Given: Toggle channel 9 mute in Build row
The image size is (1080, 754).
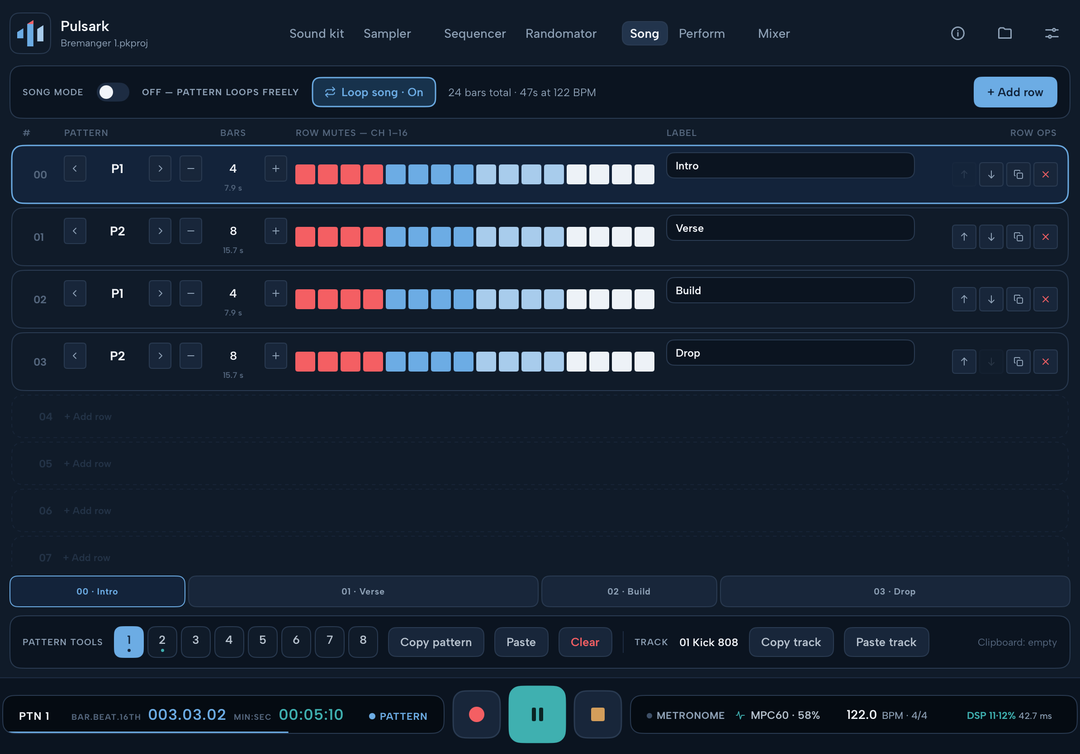Looking at the screenshot, I should [x=486, y=299].
